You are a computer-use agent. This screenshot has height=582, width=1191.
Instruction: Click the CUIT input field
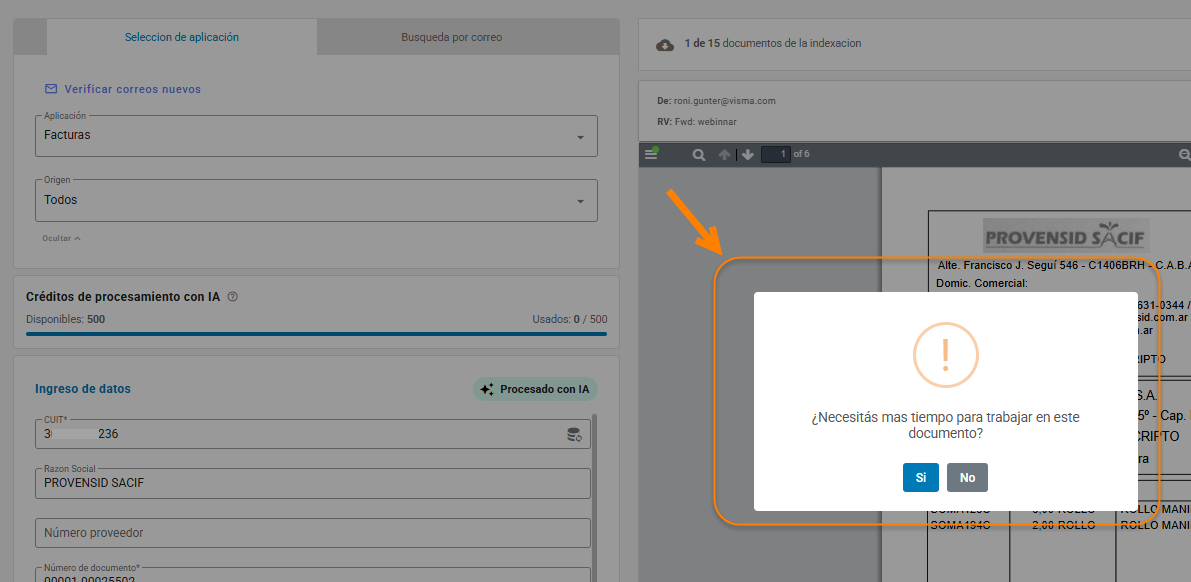(312, 434)
